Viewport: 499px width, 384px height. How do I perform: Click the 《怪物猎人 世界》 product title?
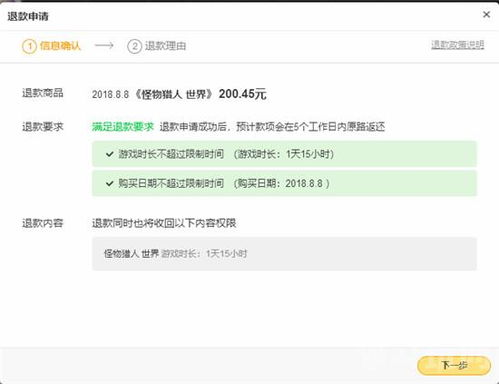(x=173, y=94)
